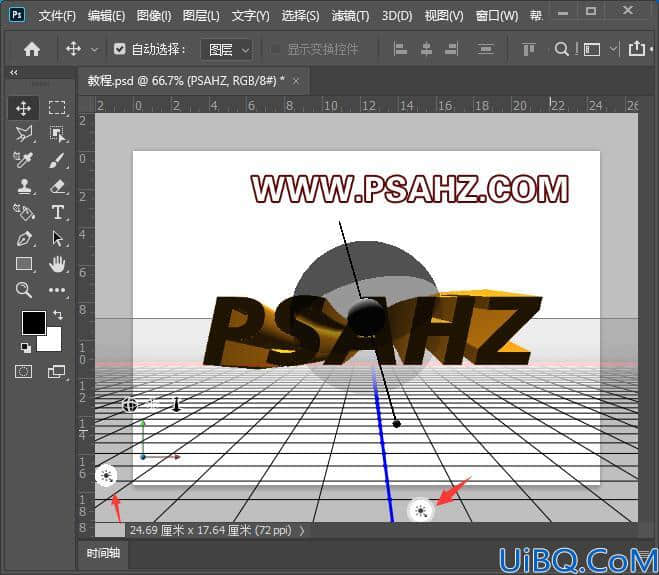Select the Eraser tool
659x575 pixels.
click(57, 186)
